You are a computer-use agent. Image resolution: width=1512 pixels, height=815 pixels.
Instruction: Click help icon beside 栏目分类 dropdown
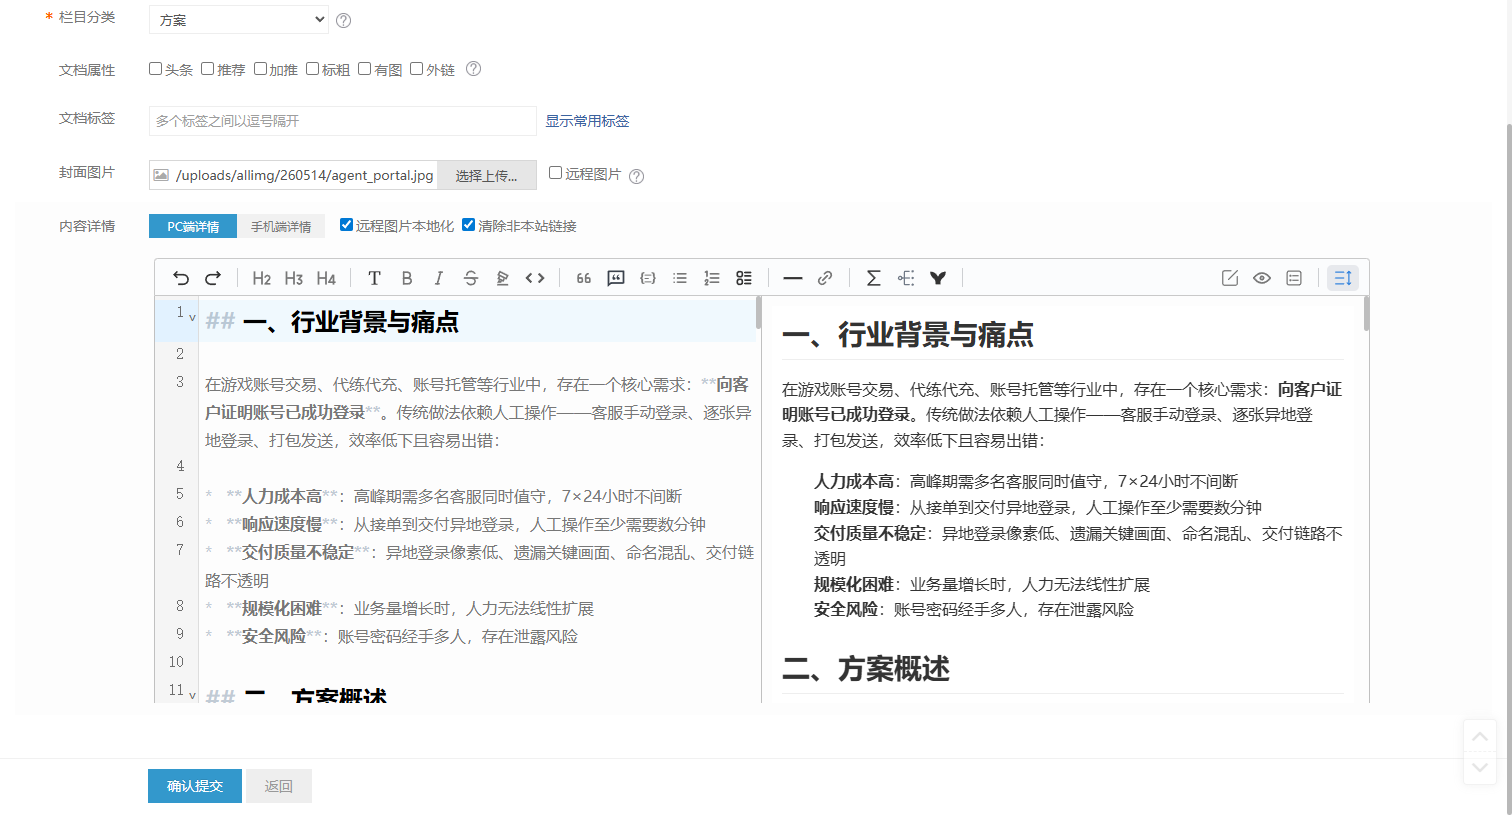pos(344,20)
